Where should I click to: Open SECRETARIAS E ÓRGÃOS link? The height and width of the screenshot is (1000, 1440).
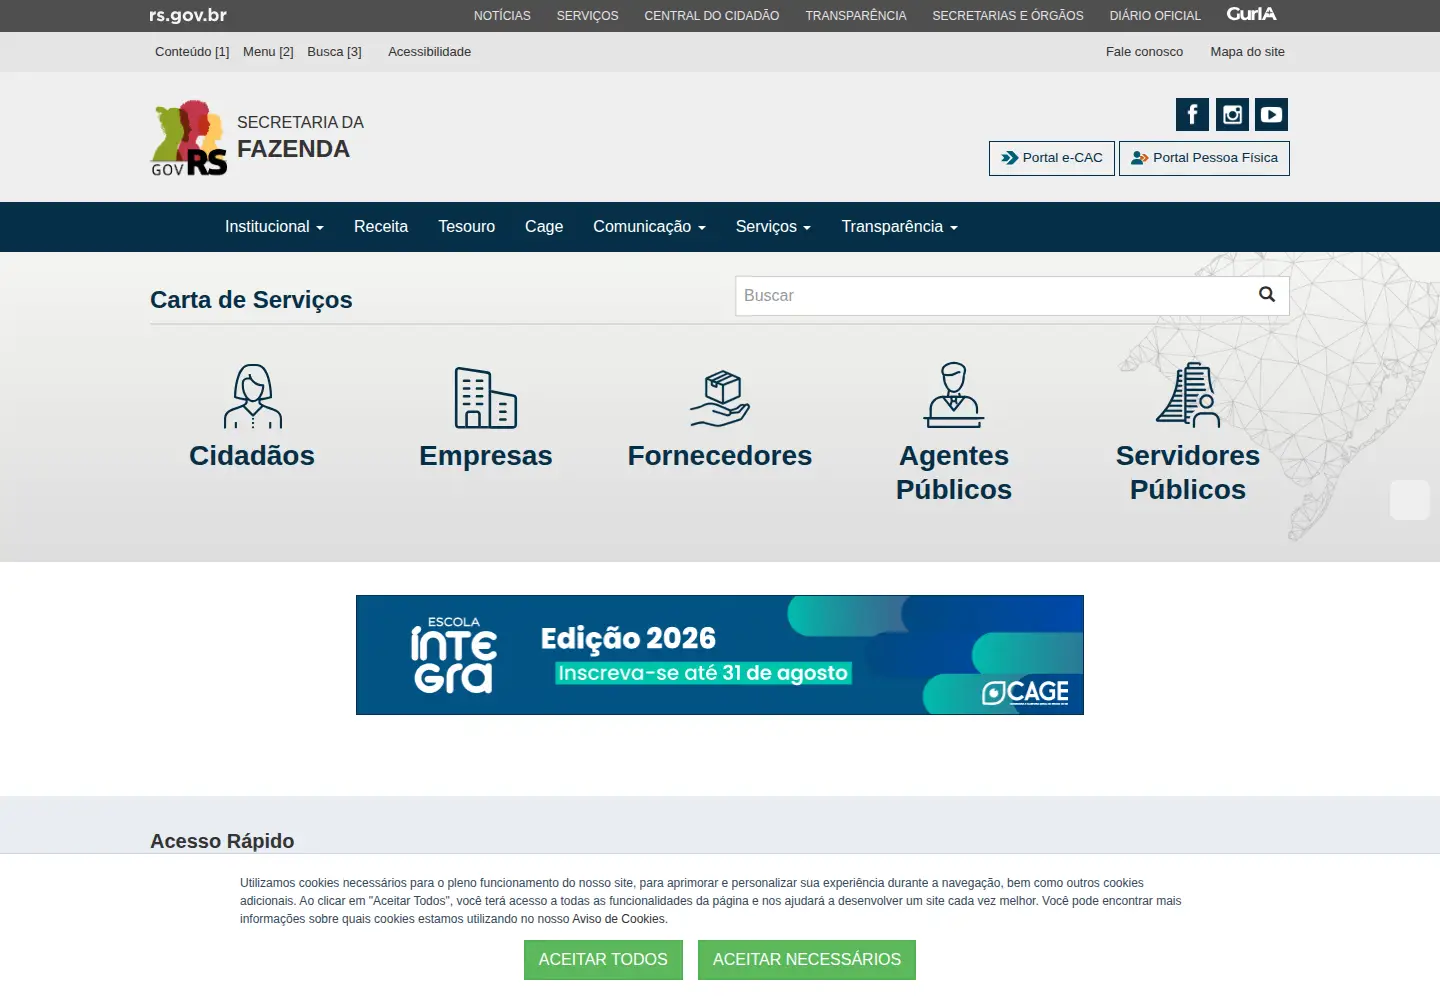[1008, 16]
